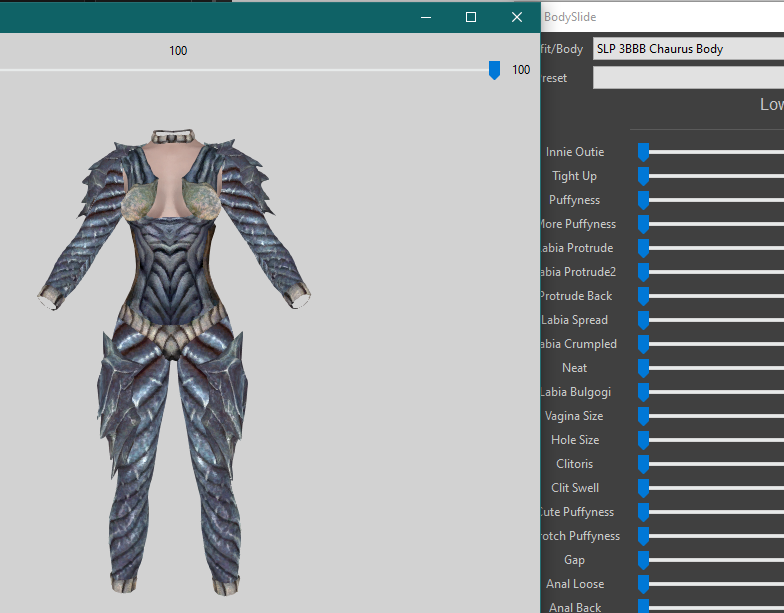Click the Crotch Puffyness slider handle
This screenshot has height=613, width=784.
tap(644, 536)
